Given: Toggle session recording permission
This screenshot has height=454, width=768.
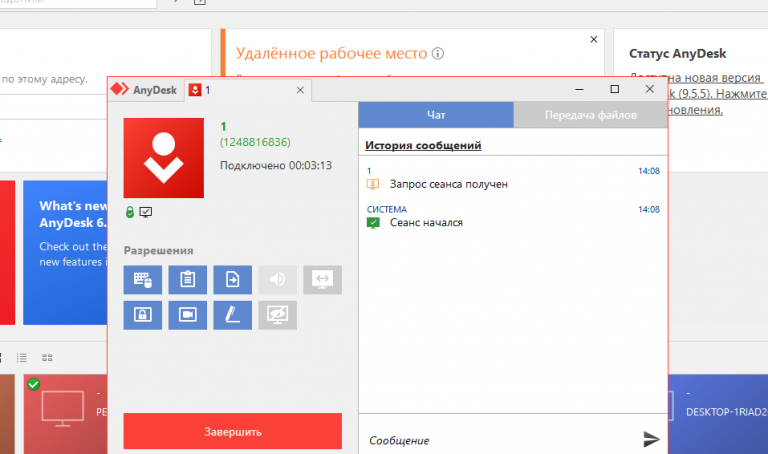Looking at the screenshot, I should click(x=188, y=315).
